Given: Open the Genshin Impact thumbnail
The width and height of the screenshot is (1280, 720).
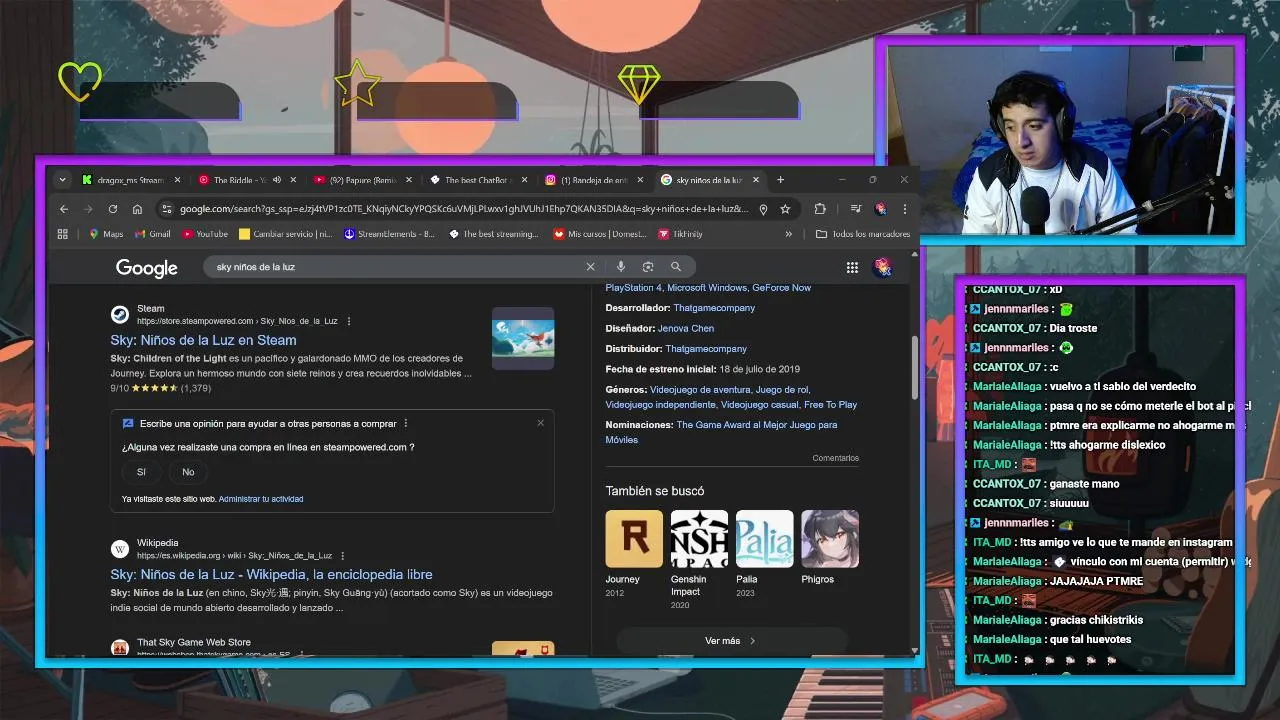Looking at the screenshot, I should point(699,539).
